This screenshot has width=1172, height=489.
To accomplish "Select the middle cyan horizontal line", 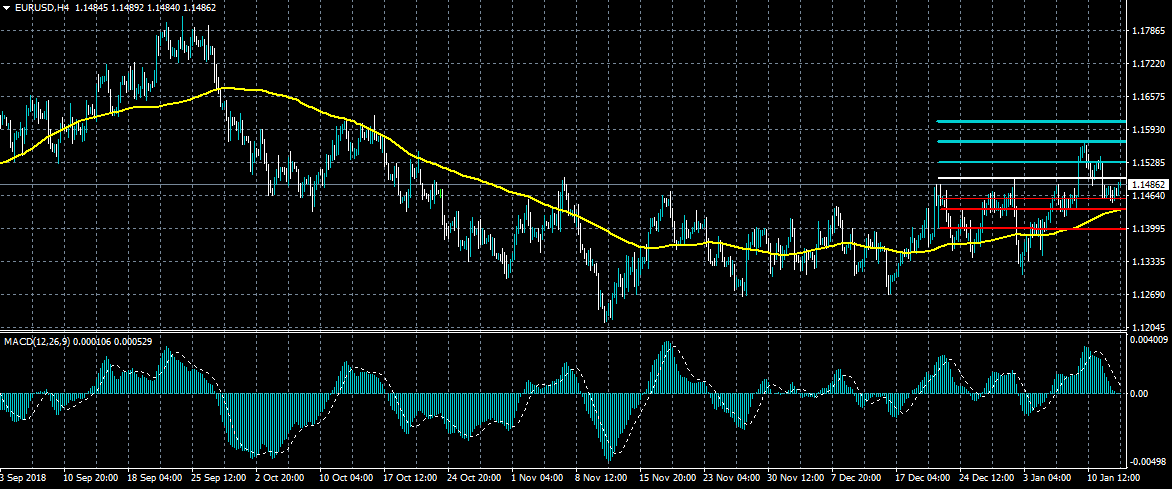I will click(x=1030, y=142).
